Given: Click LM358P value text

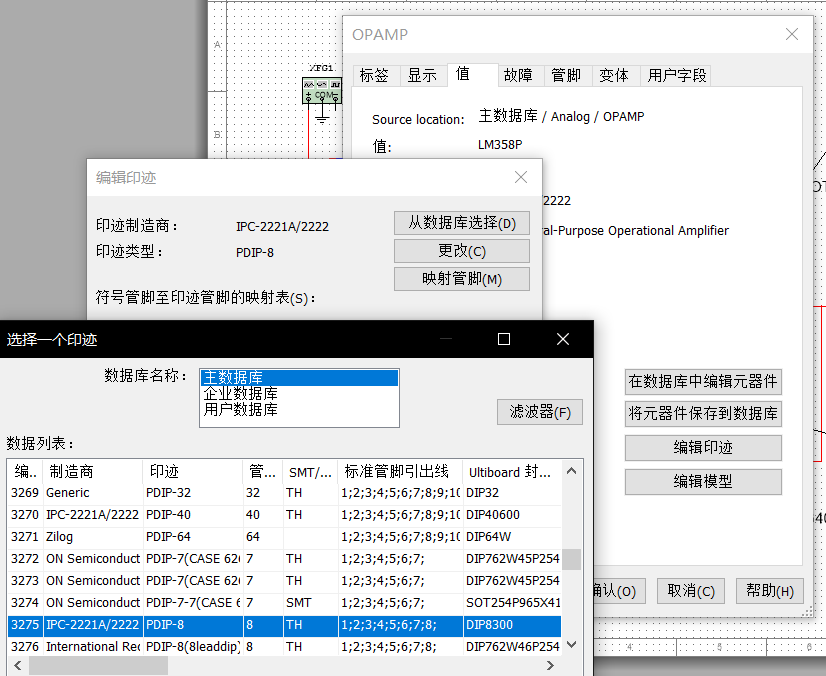Looking at the screenshot, I should (x=500, y=144).
